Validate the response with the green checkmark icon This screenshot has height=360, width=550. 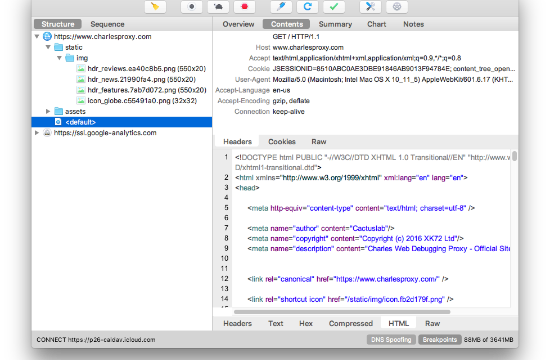coord(334,7)
